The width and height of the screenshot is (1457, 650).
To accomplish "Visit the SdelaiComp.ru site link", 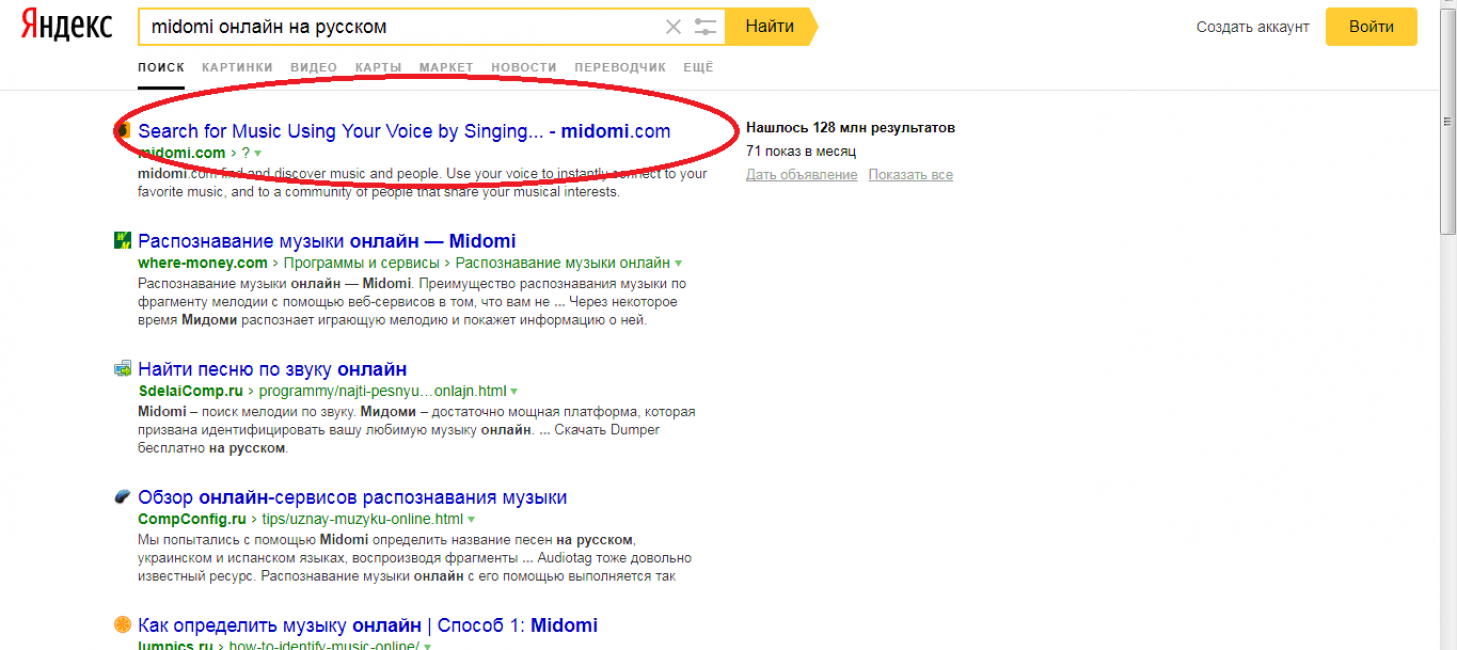I will tap(190, 391).
